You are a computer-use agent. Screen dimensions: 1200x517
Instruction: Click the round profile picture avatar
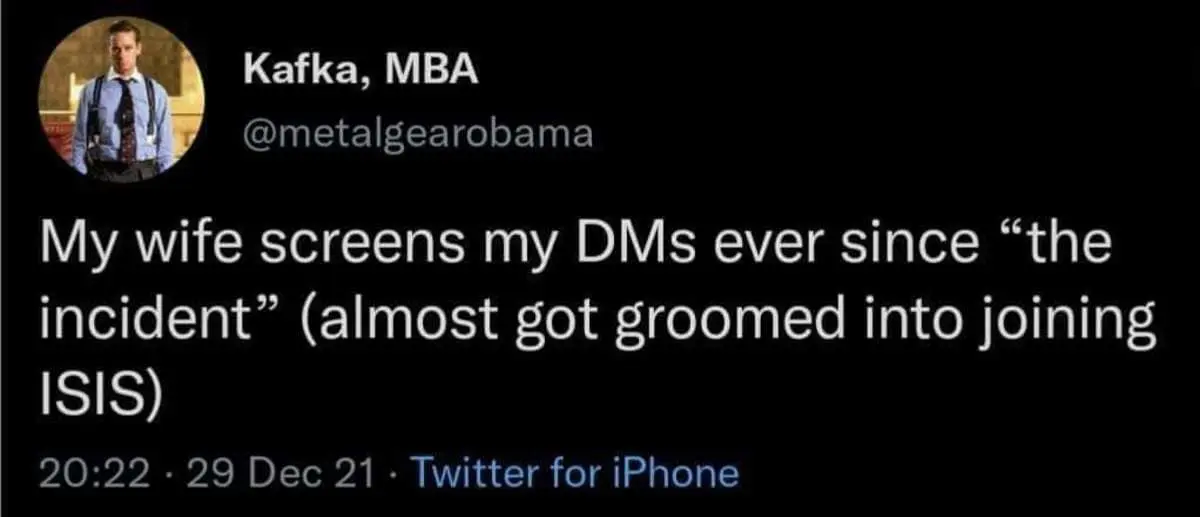click(x=122, y=99)
